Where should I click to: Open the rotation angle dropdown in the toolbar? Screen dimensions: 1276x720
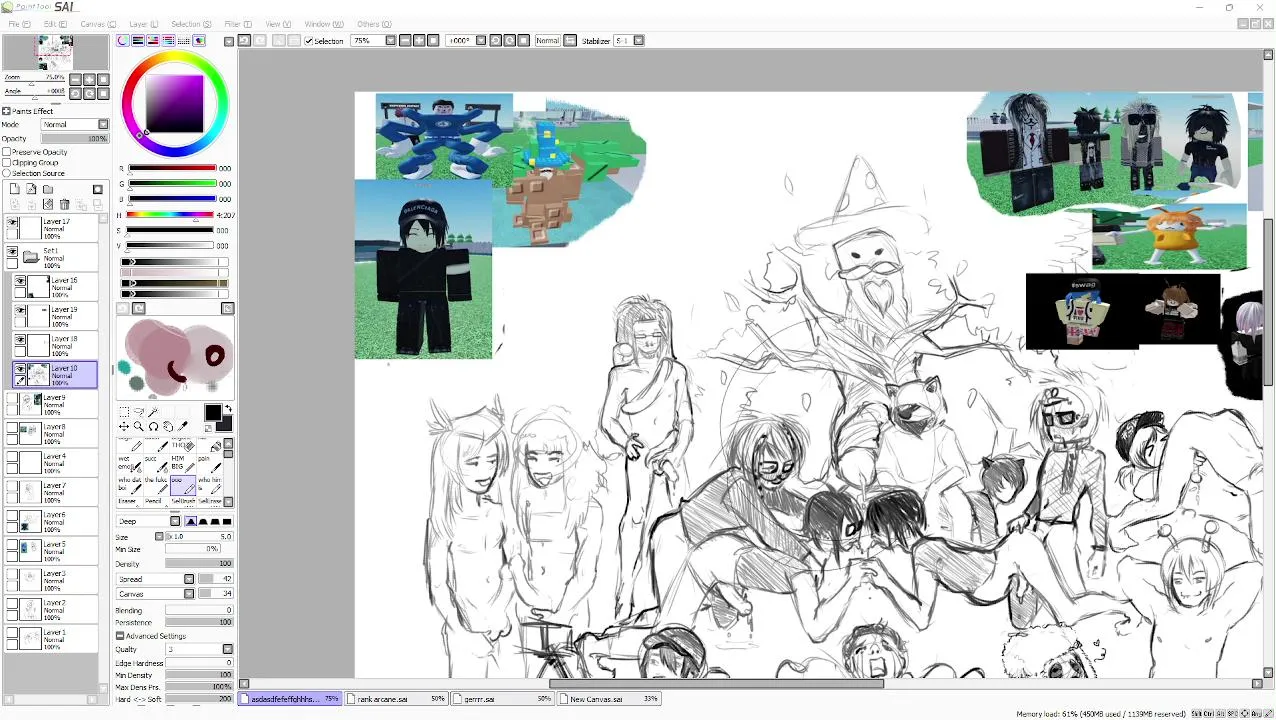click(481, 40)
